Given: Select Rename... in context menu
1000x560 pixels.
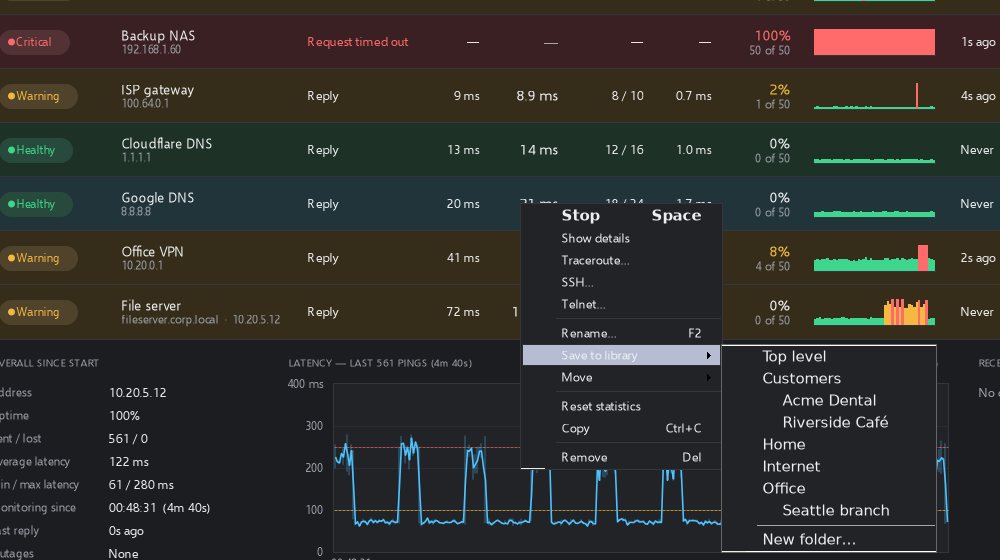Looking at the screenshot, I should coord(622,334).
